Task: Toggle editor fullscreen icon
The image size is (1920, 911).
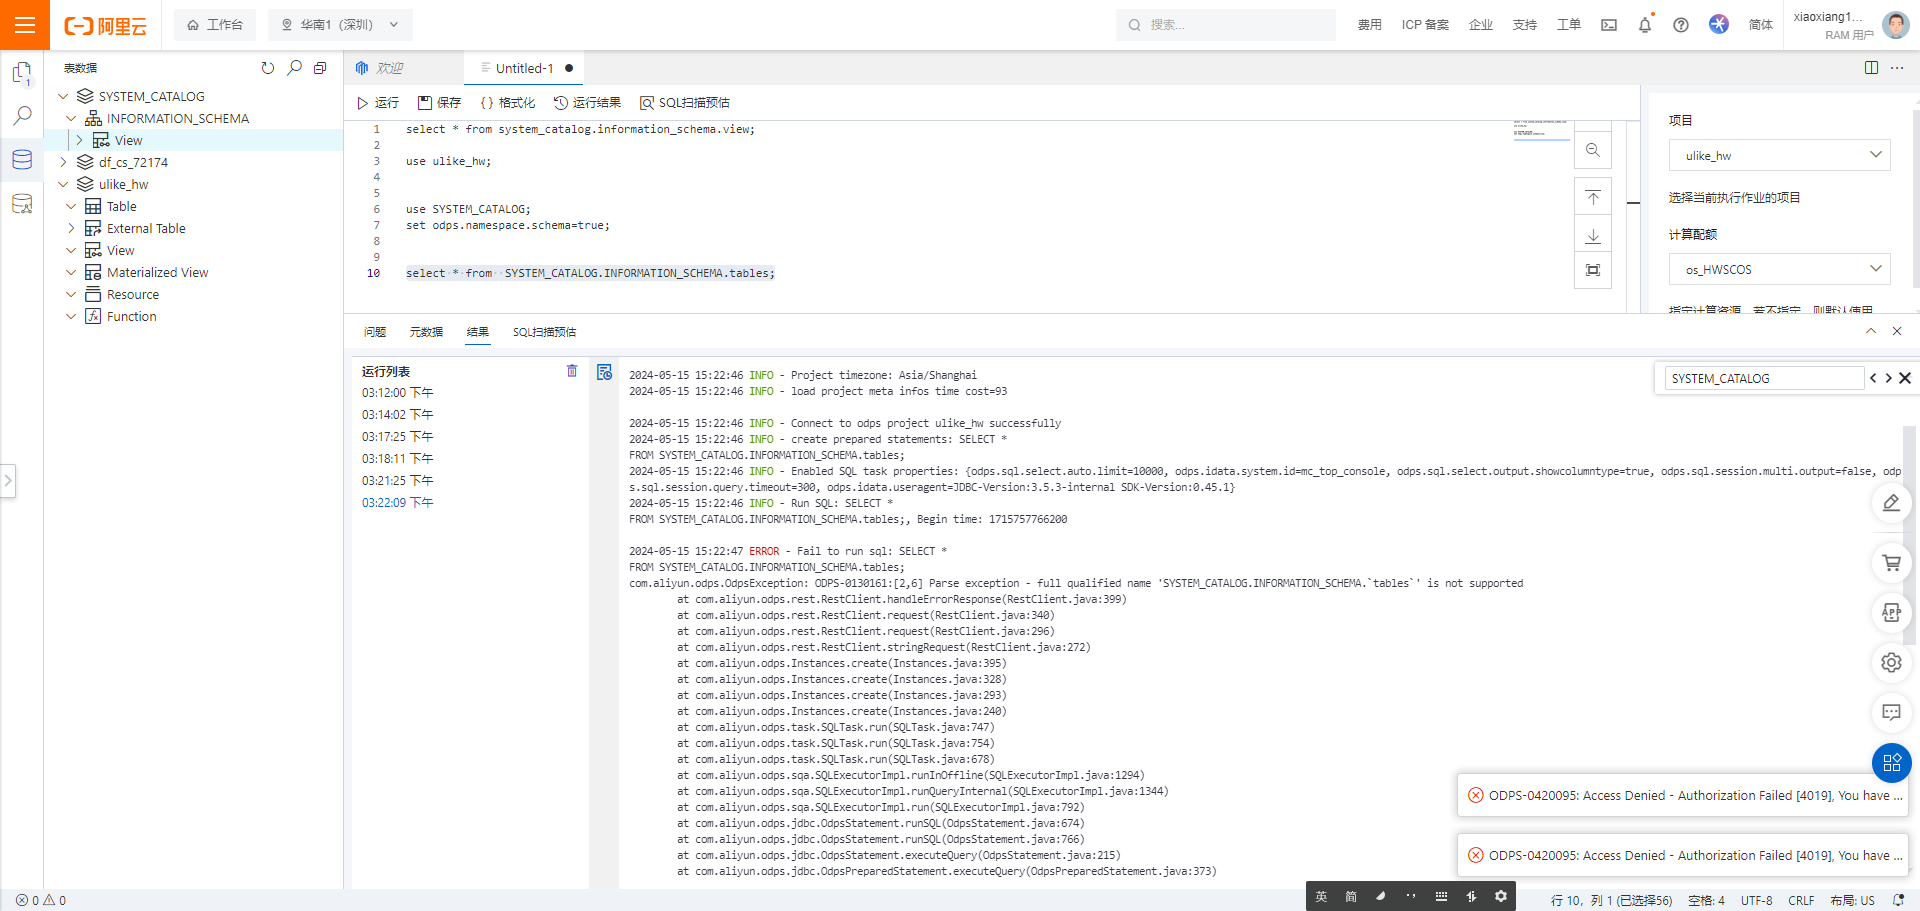Action: (x=1593, y=270)
